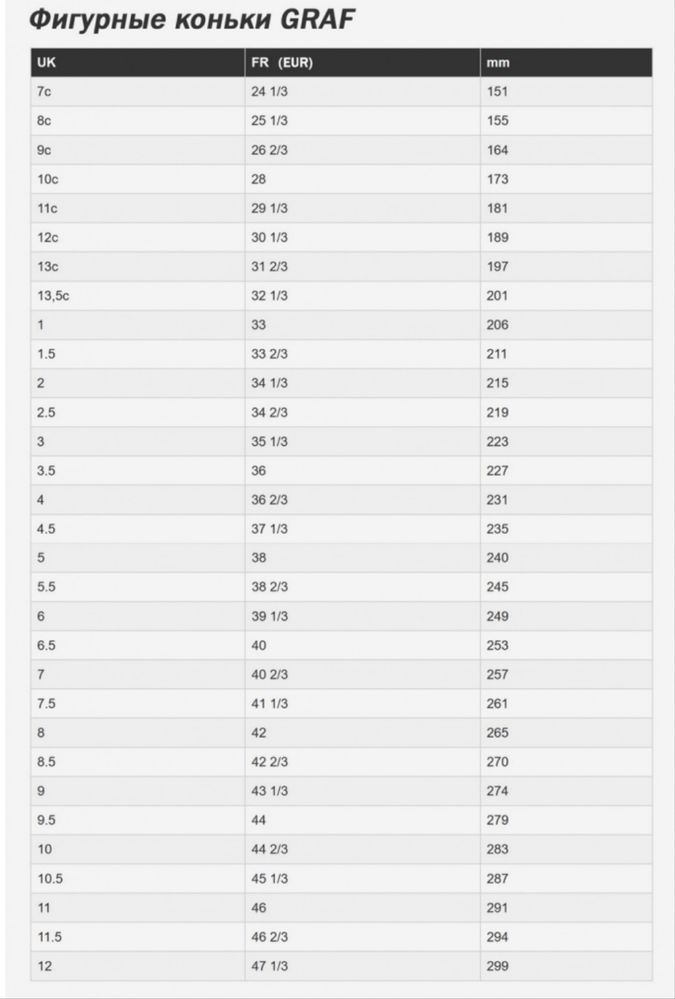This screenshot has width=675, height=999.
Task: Click UK size 11.5 cell
Action: (x=138, y=937)
